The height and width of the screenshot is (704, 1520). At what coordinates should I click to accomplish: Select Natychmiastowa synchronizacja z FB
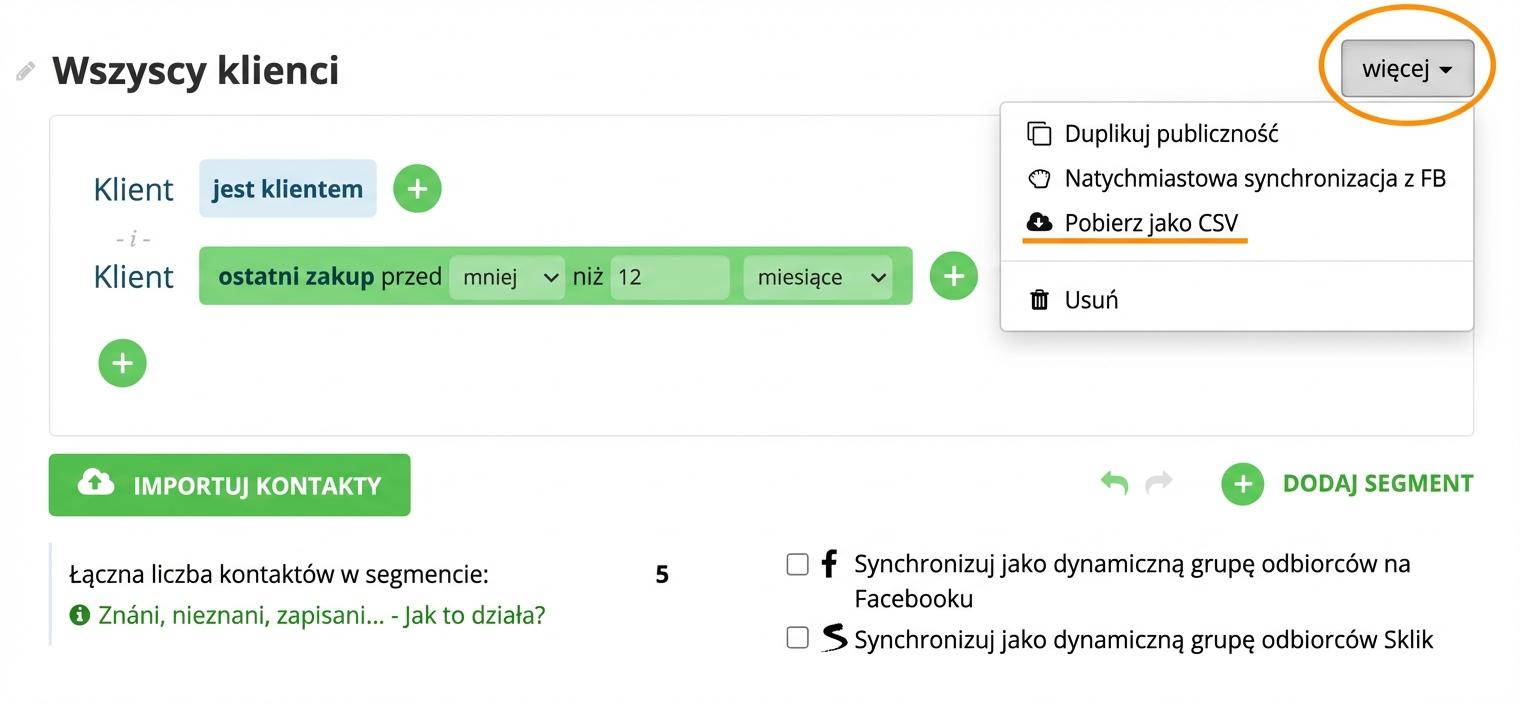tap(1254, 179)
